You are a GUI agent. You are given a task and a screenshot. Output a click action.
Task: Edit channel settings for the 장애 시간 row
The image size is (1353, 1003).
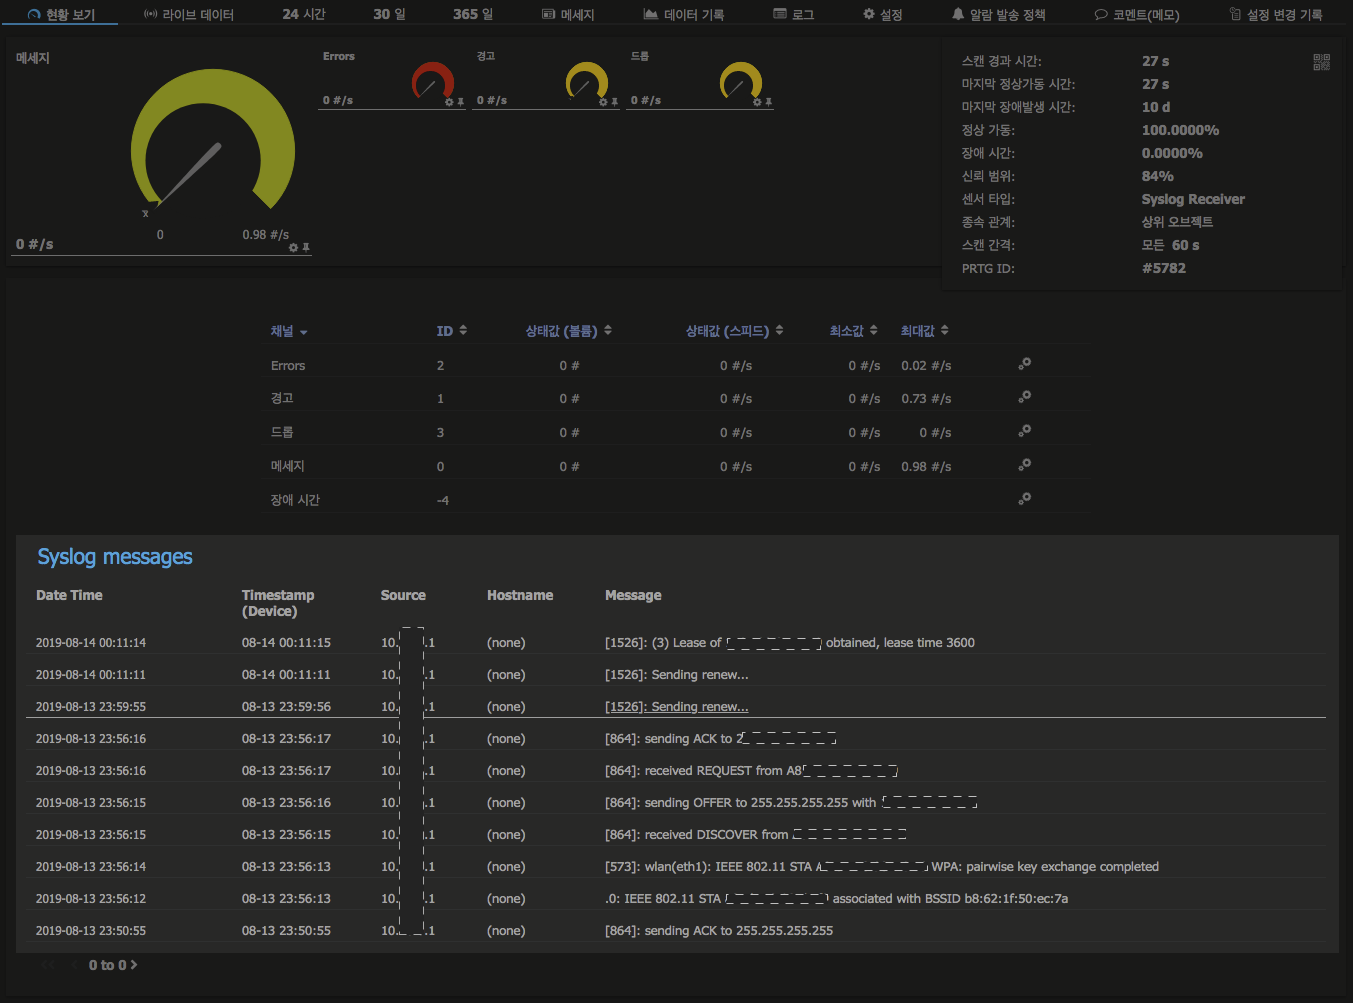[1024, 499]
